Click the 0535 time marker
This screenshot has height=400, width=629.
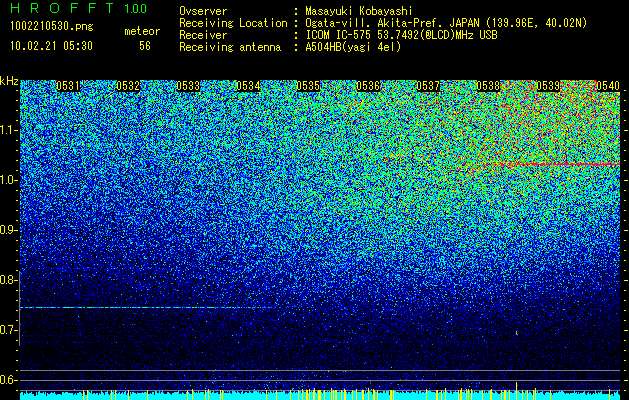(308, 86)
